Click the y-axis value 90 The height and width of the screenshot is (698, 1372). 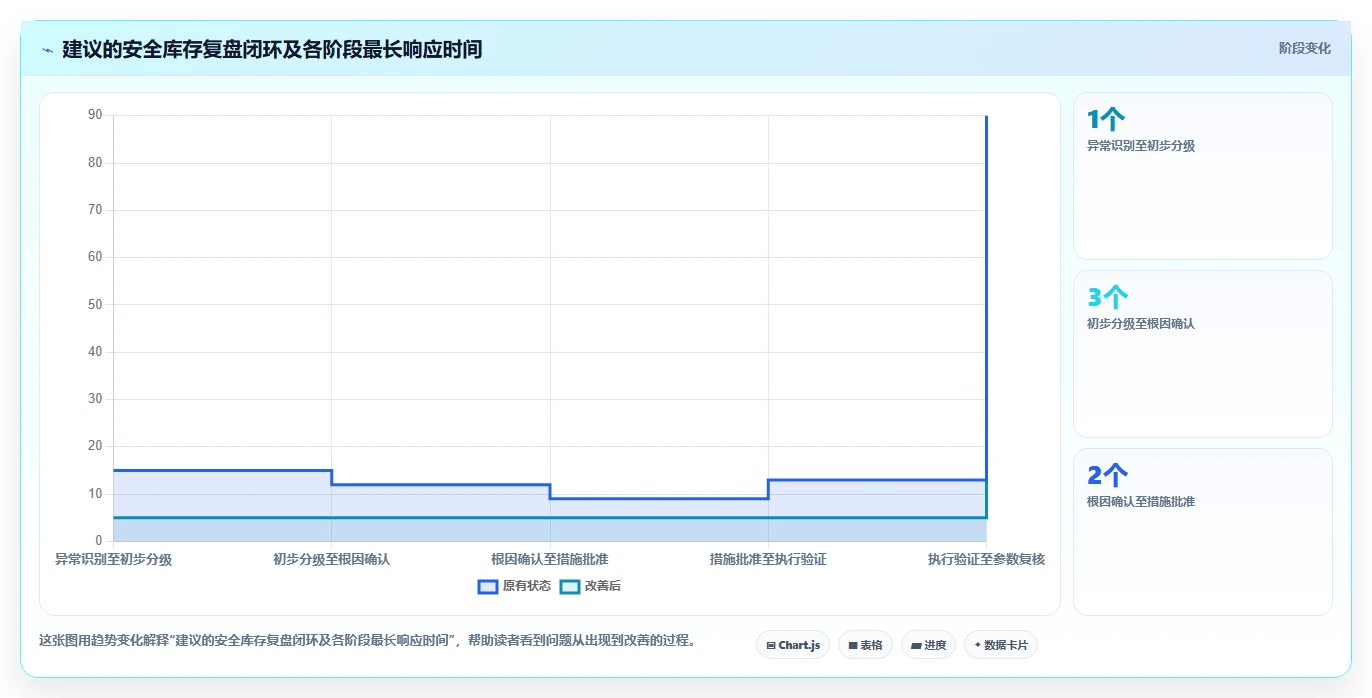point(95,115)
